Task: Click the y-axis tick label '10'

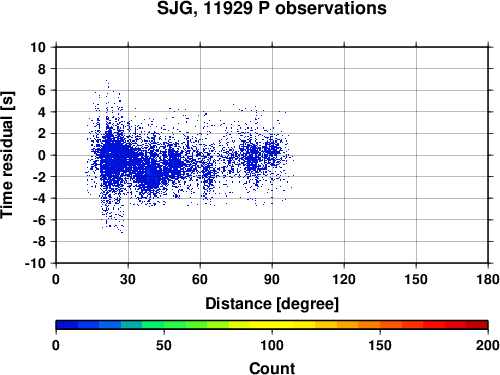Action: point(38,47)
